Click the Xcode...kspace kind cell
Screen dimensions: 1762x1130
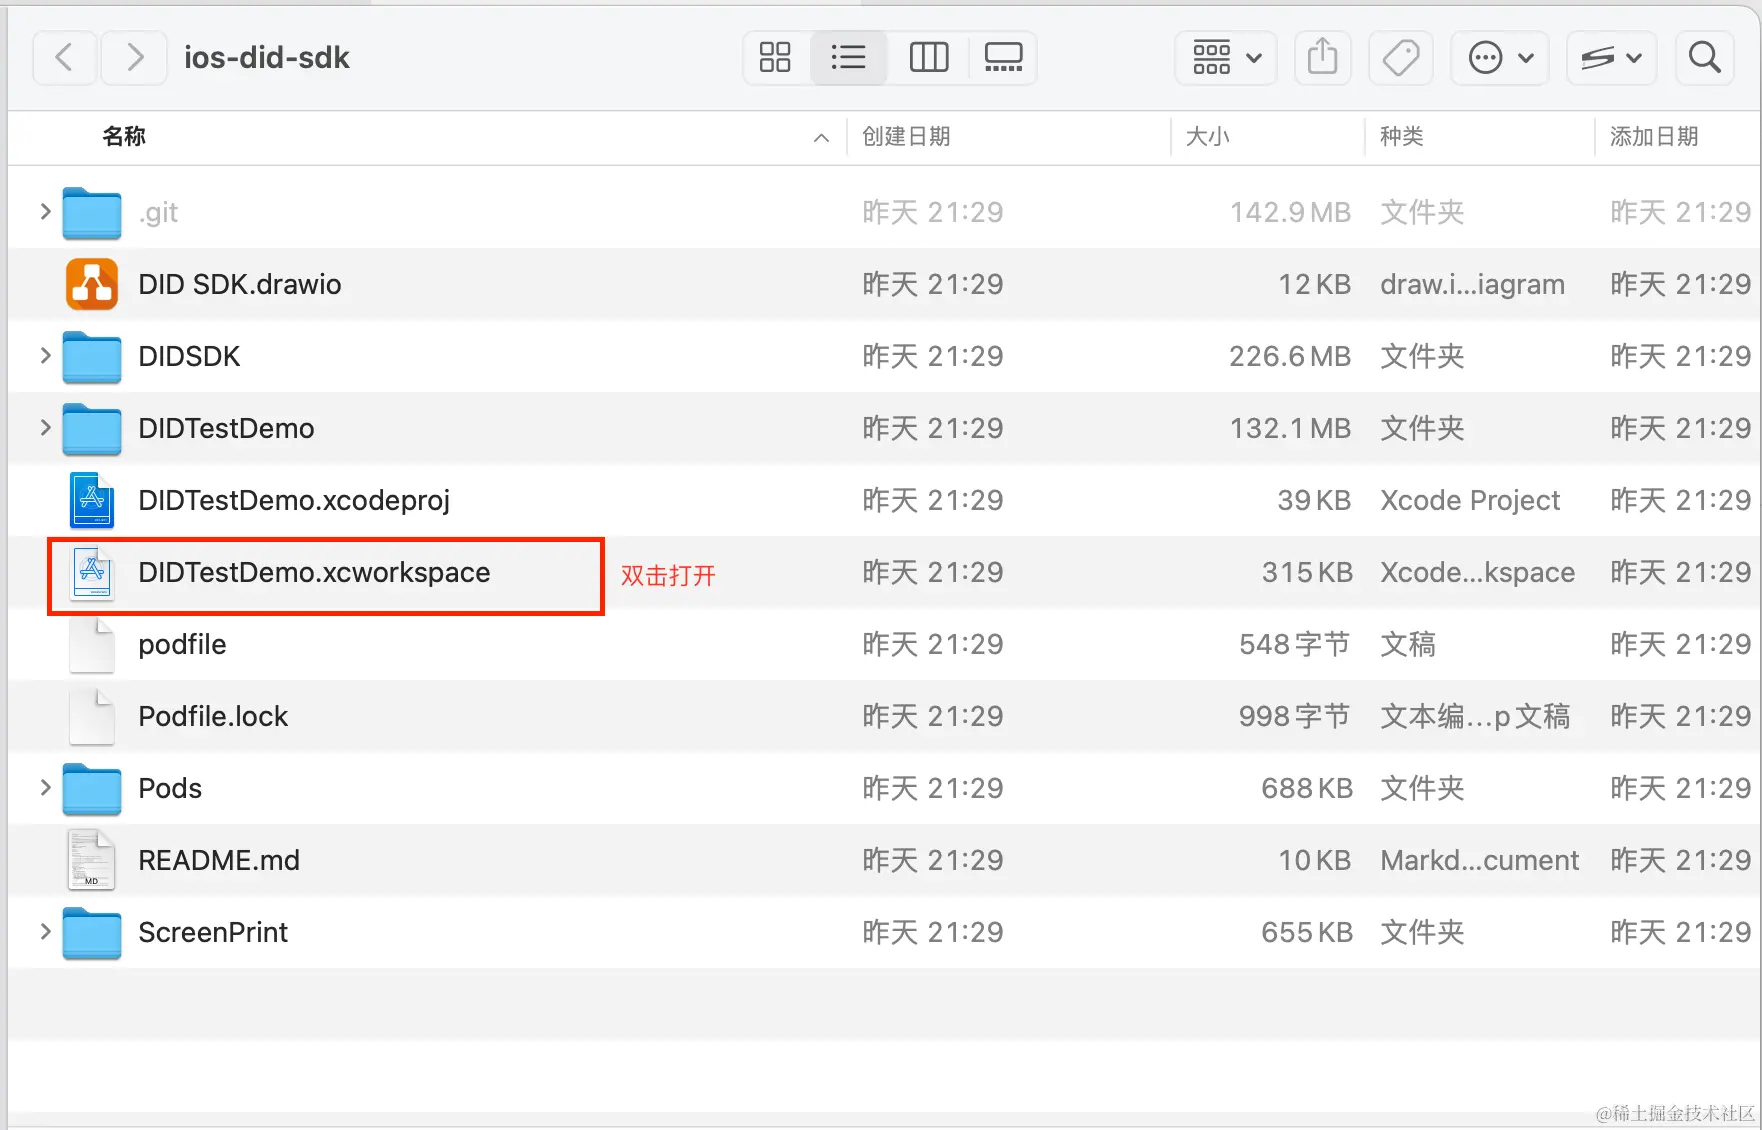[x=1478, y=572]
